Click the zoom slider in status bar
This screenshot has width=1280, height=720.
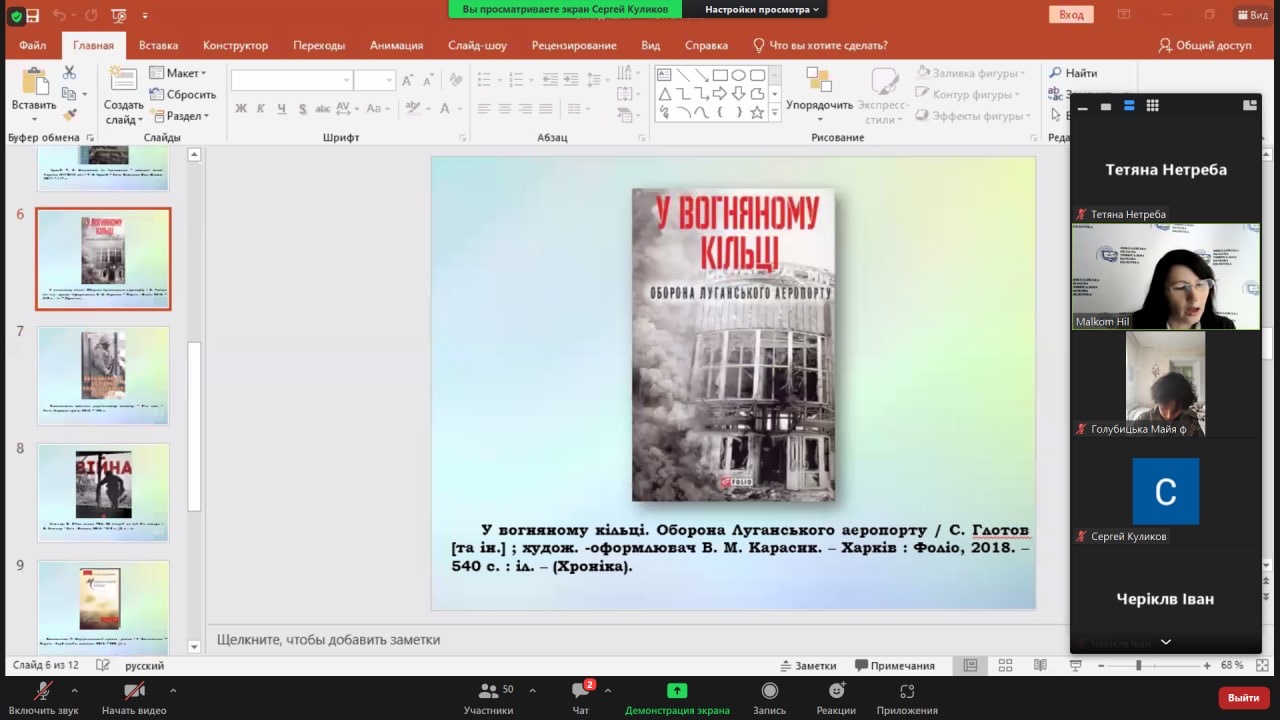(x=1138, y=665)
